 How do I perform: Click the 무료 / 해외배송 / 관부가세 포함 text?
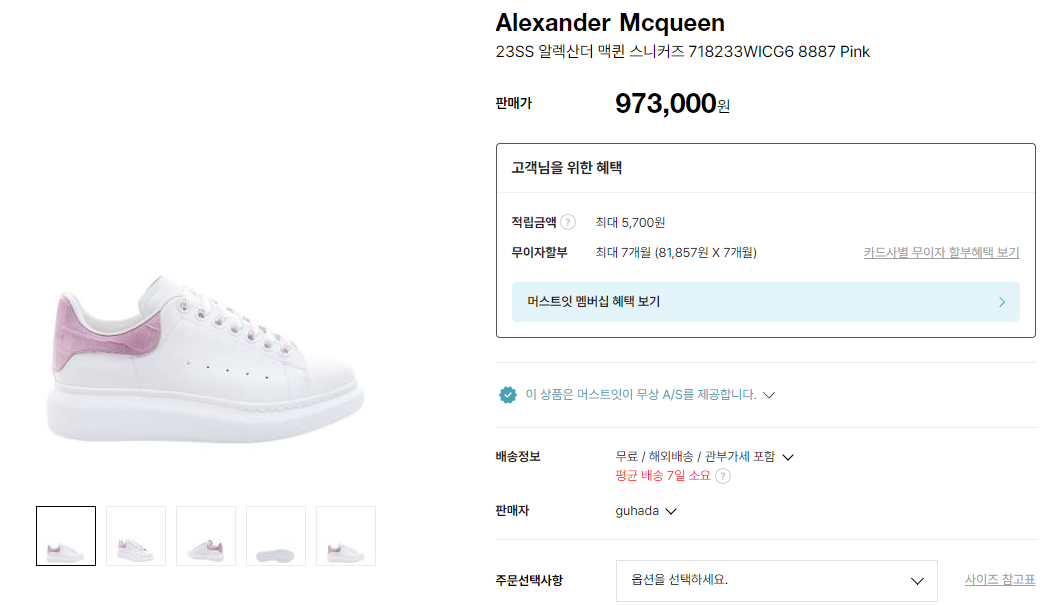pyautogui.click(x=695, y=456)
